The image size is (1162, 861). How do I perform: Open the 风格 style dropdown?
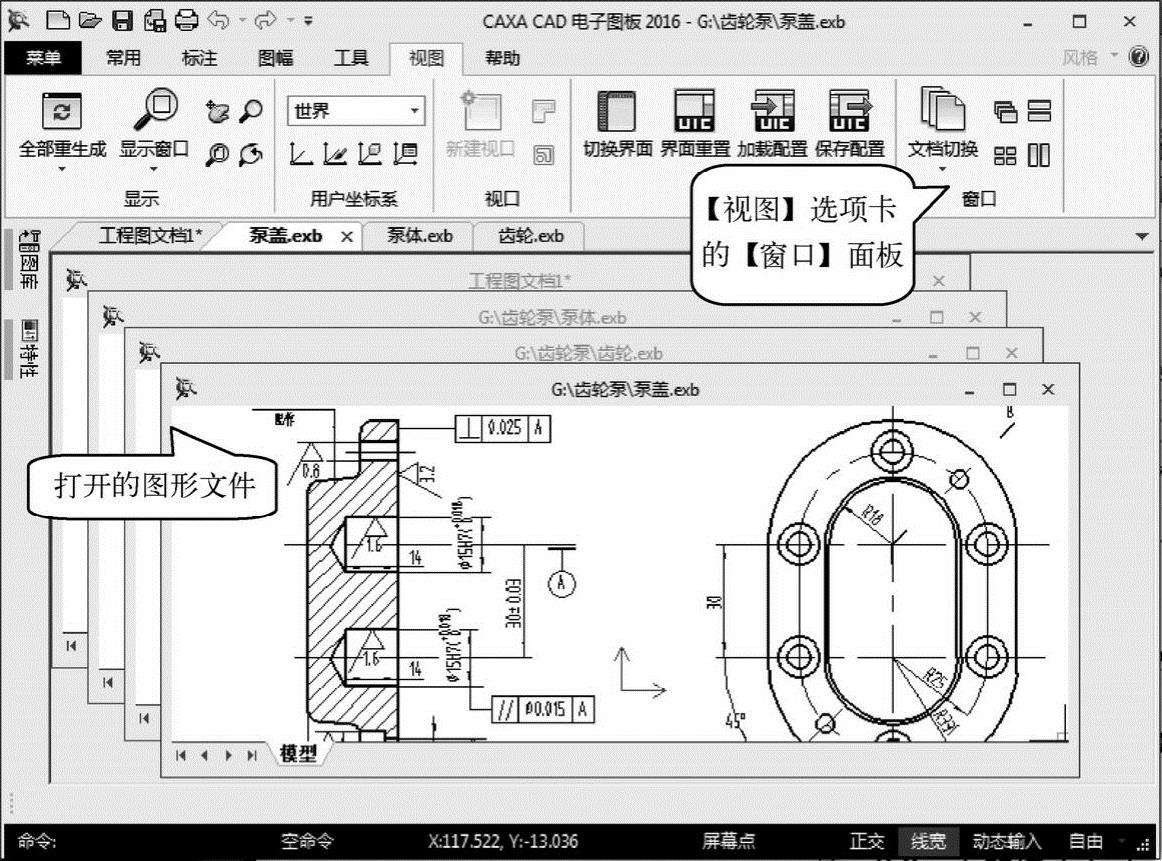1089,58
